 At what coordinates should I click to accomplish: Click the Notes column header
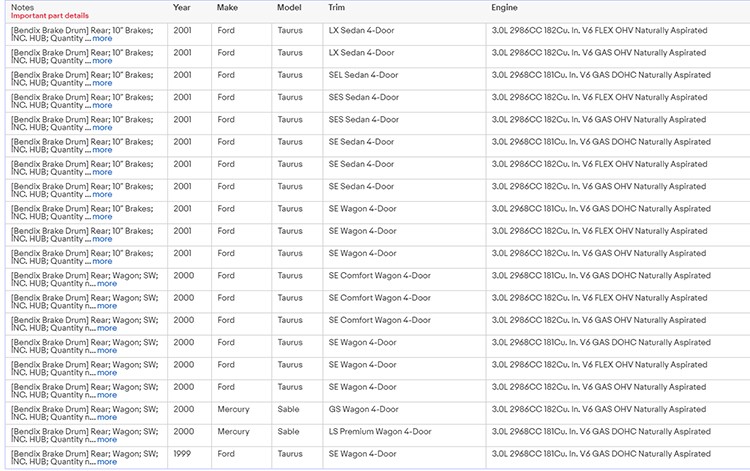click(x=22, y=7)
